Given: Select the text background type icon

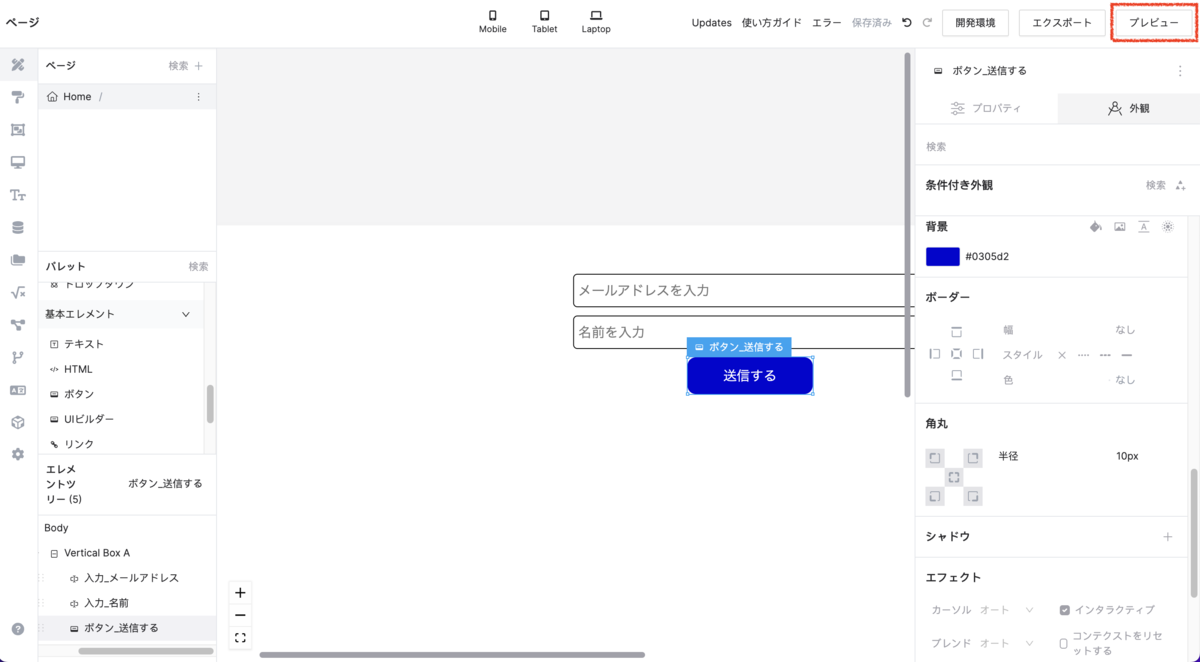Looking at the screenshot, I should (1144, 227).
